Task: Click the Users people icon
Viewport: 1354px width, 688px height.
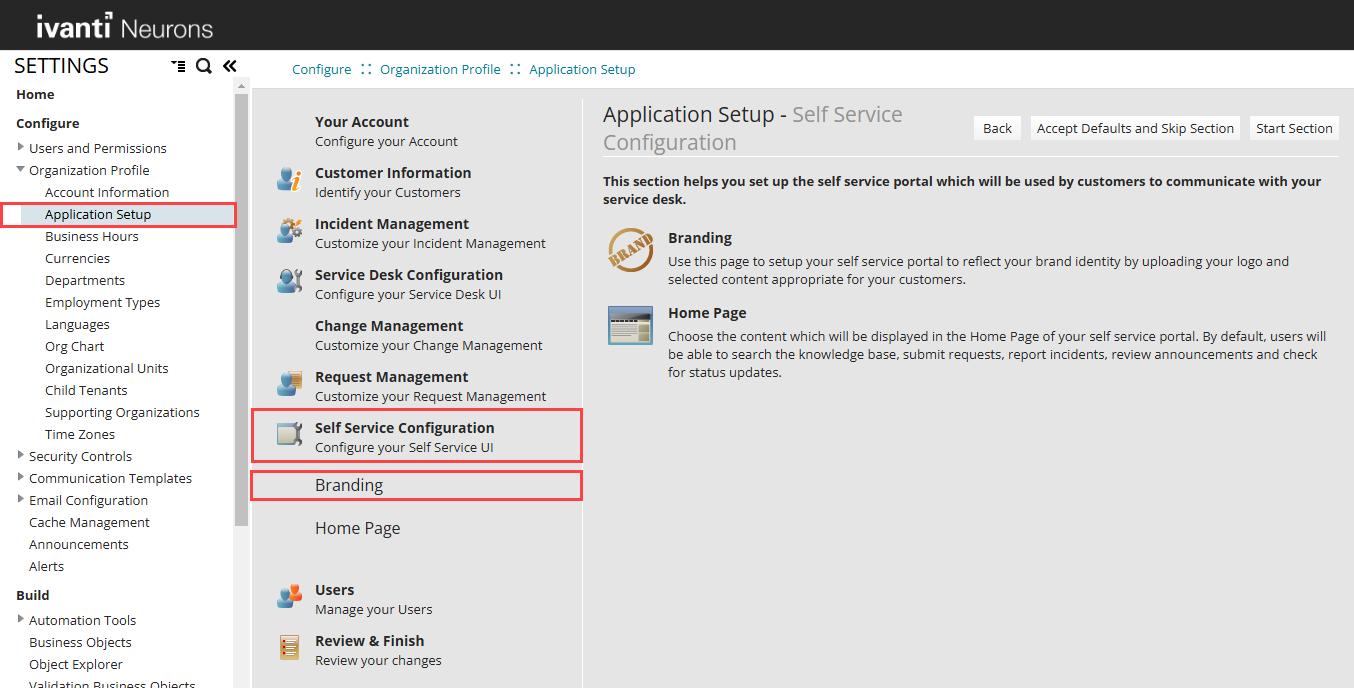Action: point(289,597)
